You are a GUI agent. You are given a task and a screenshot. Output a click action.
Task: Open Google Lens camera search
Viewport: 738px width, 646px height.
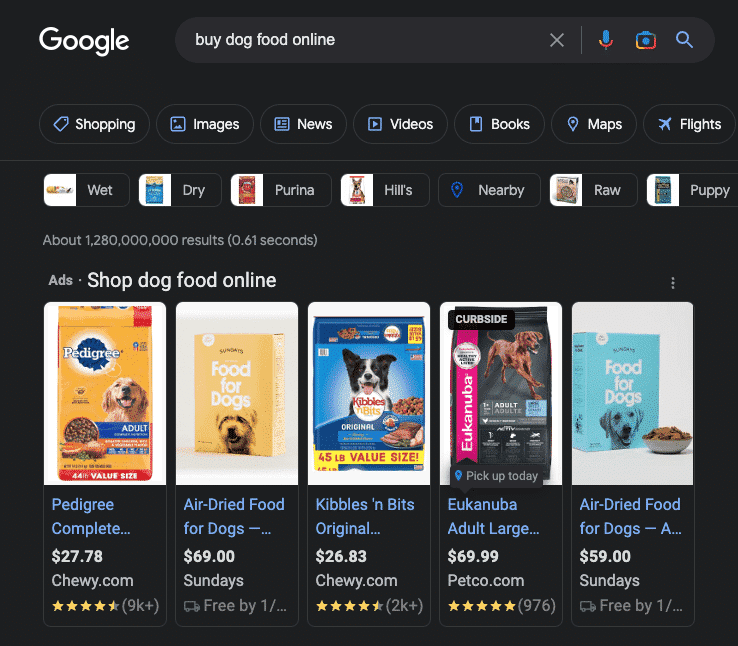click(646, 40)
